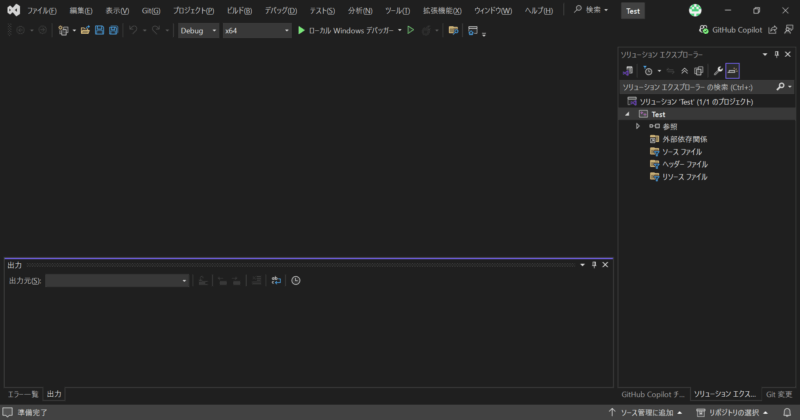Click the GitHub Copilot icon
The image size is (800, 420).
(x=704, y=30)
